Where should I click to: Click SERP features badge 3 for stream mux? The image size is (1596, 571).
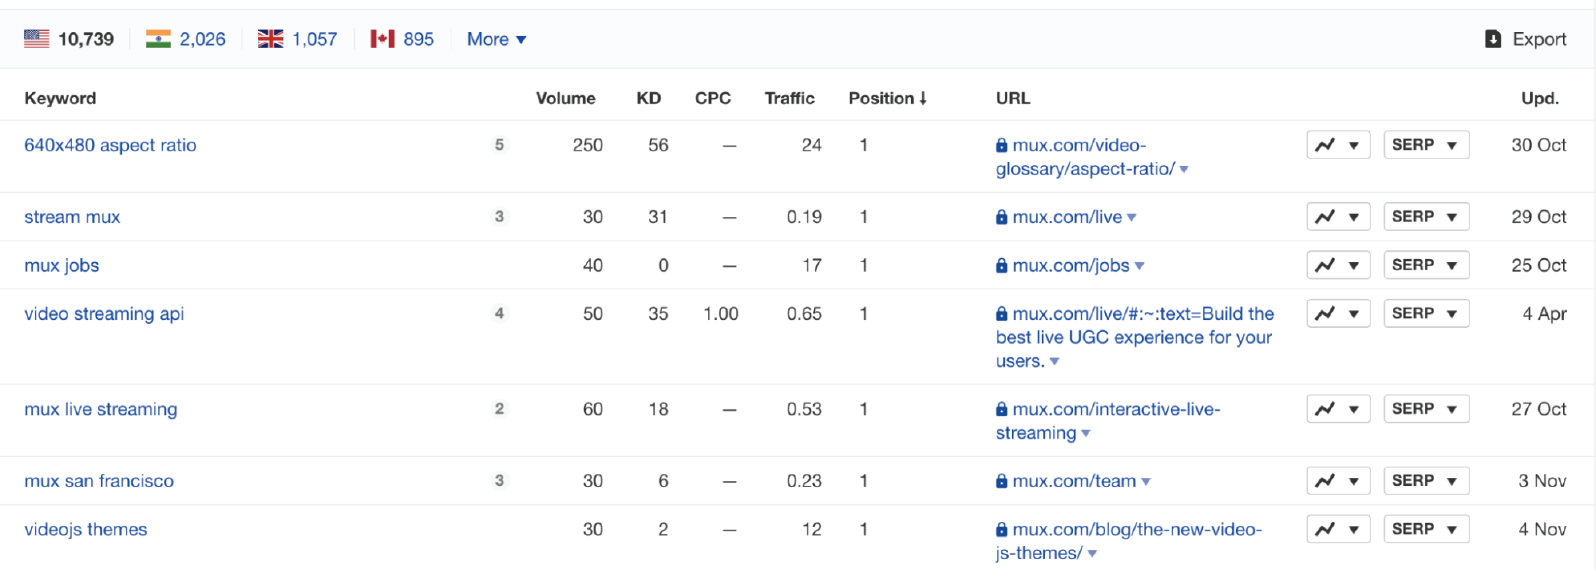pyautogui.click(x=499, y=217)
